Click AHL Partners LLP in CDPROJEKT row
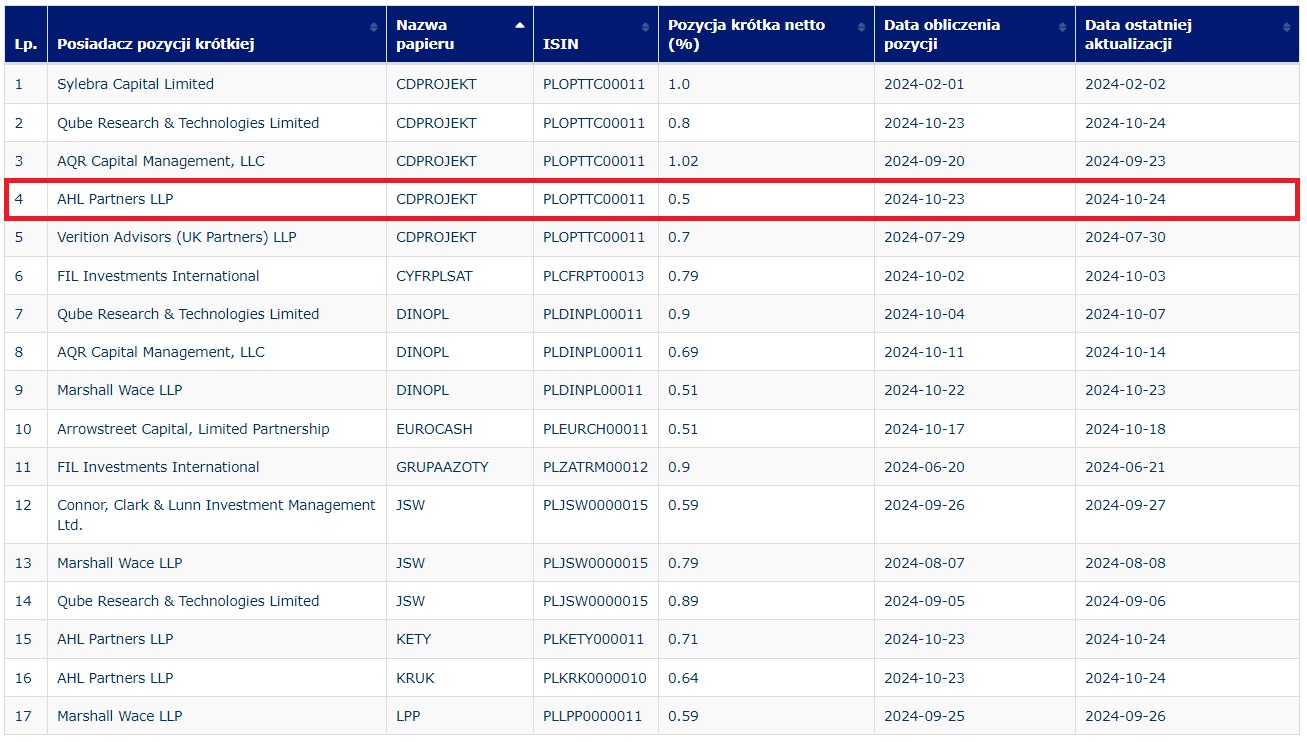 pyautogui.click(x=115, y=199)
